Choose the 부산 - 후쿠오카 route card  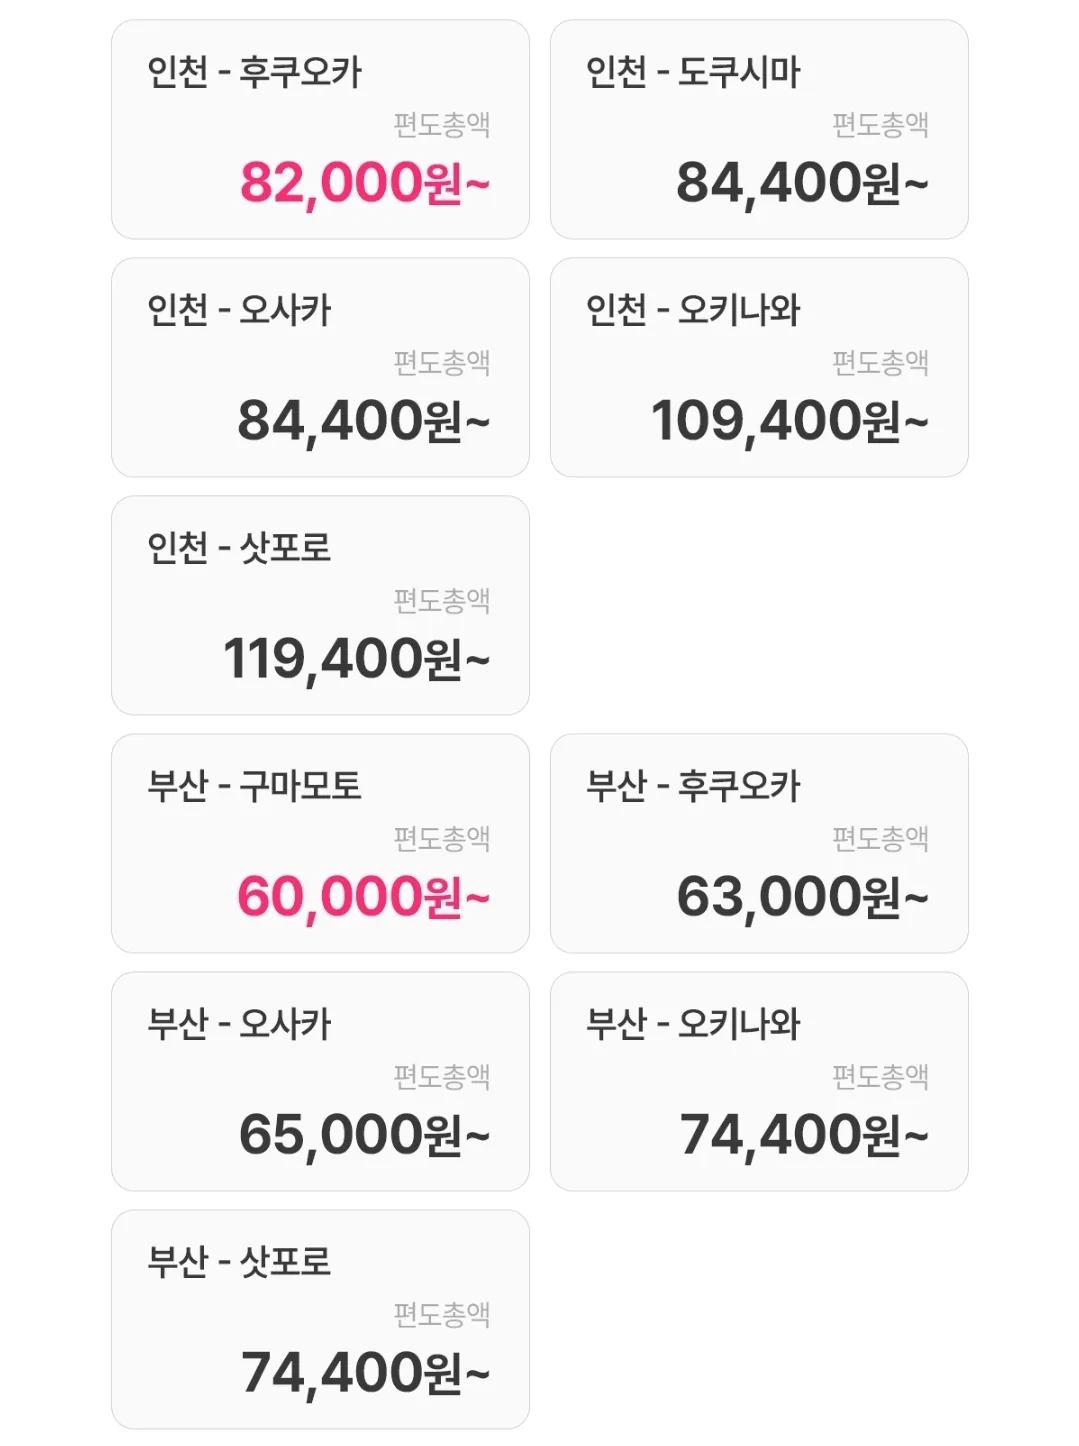(759, 843)
